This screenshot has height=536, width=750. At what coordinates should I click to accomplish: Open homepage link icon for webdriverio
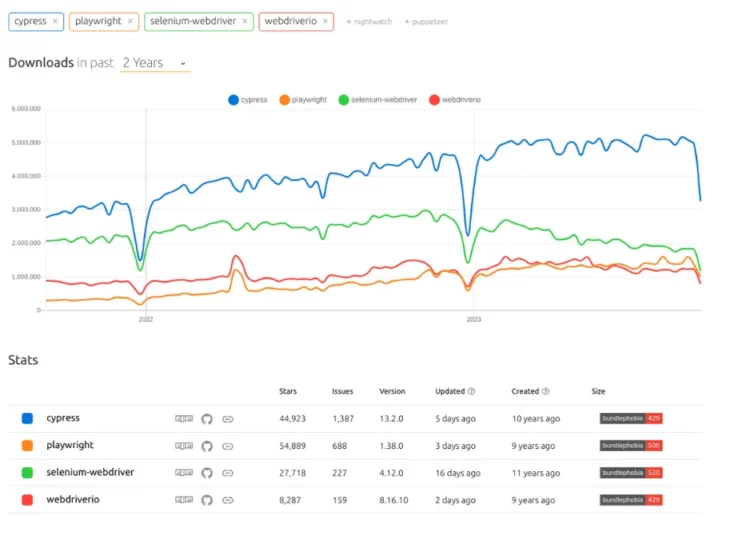(228, 501)
